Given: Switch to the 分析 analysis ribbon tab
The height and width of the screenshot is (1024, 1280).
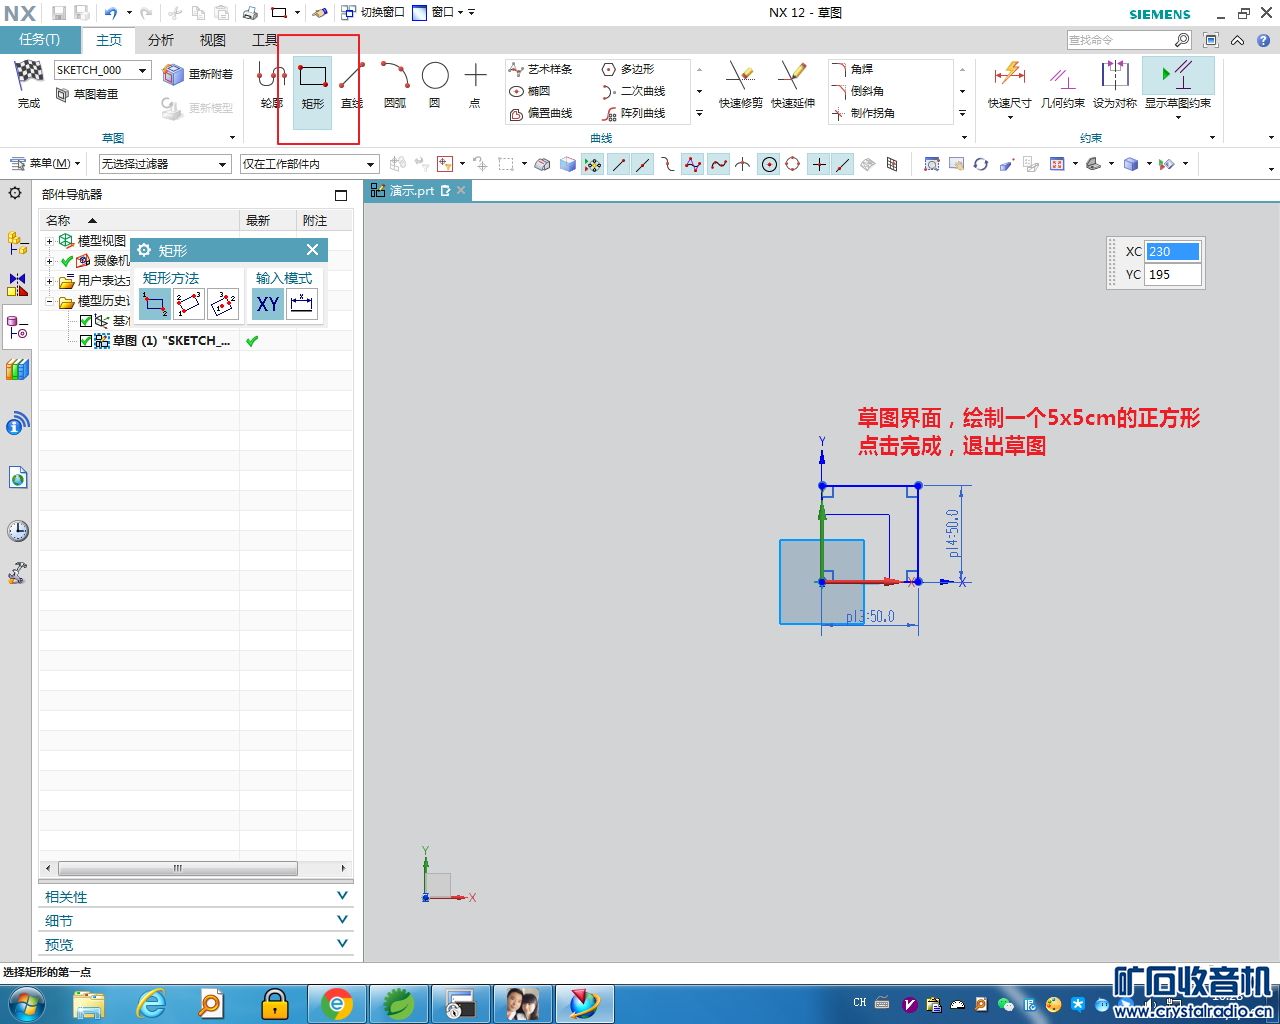Looking at the screenshot, I should pos(160,40).
